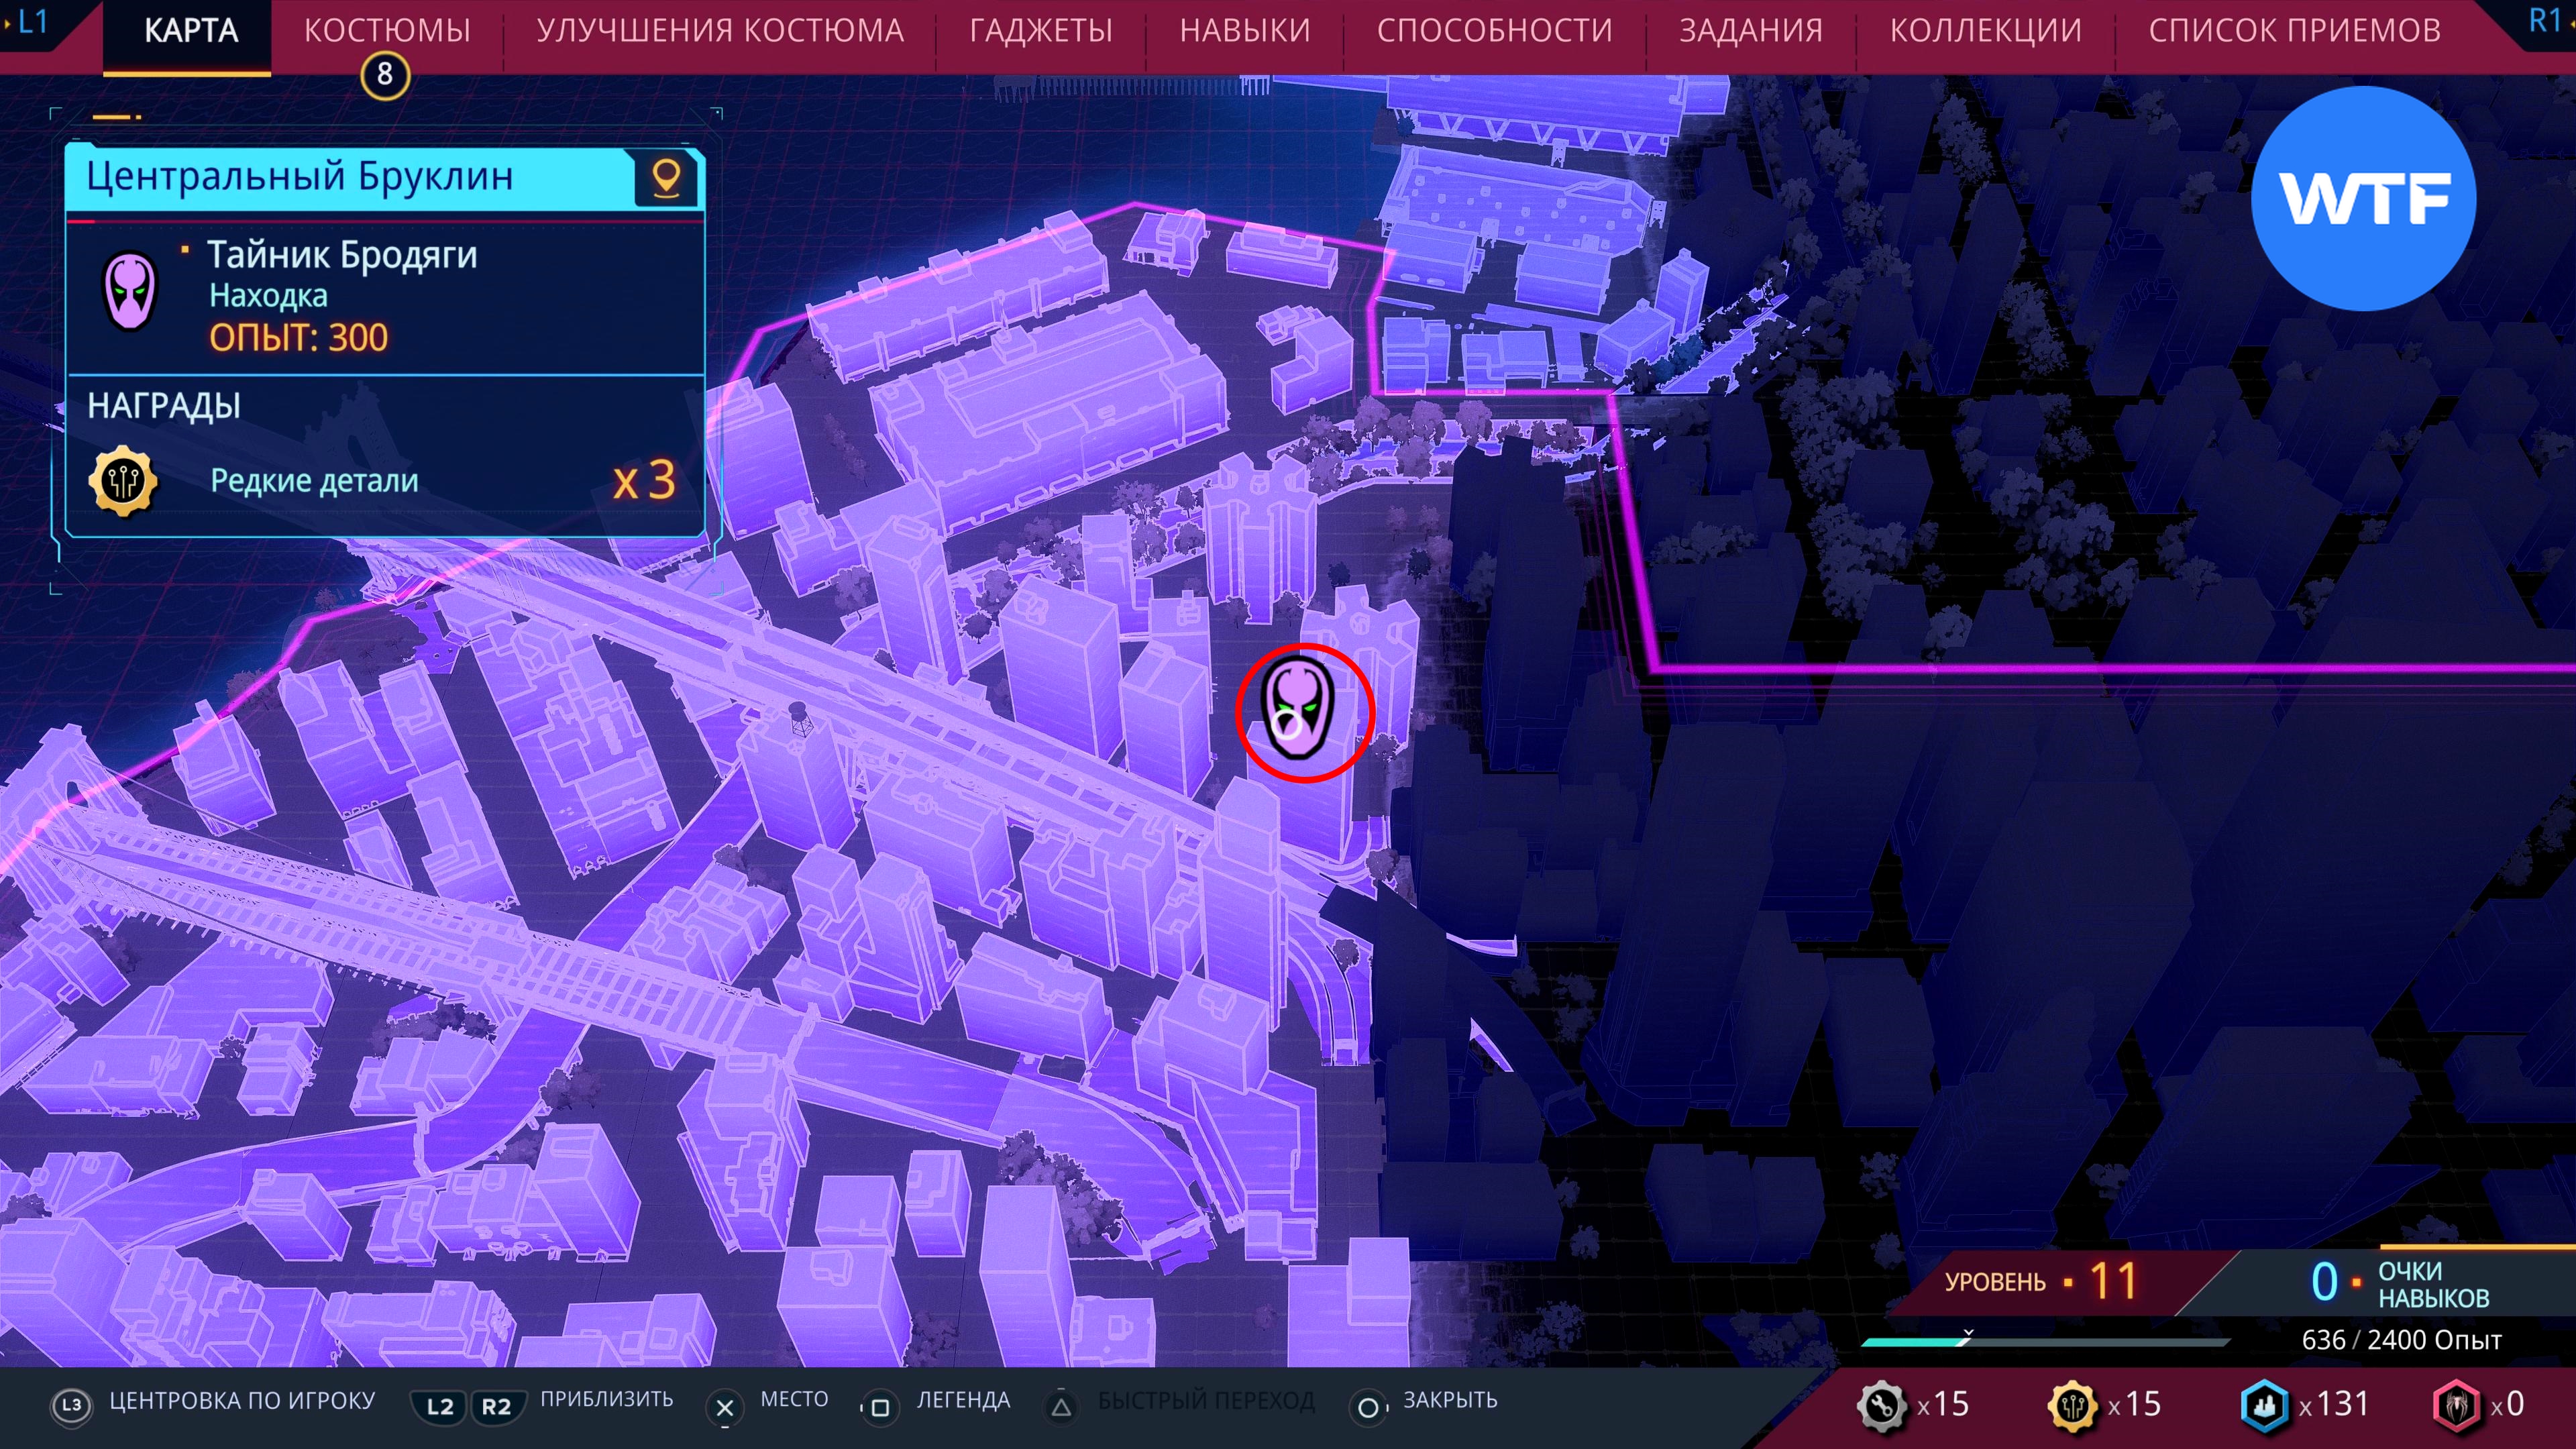Click the gold rare parts icon x15
This screenshot has width=2576, height=1449.
click(x=2072, y=1405)
